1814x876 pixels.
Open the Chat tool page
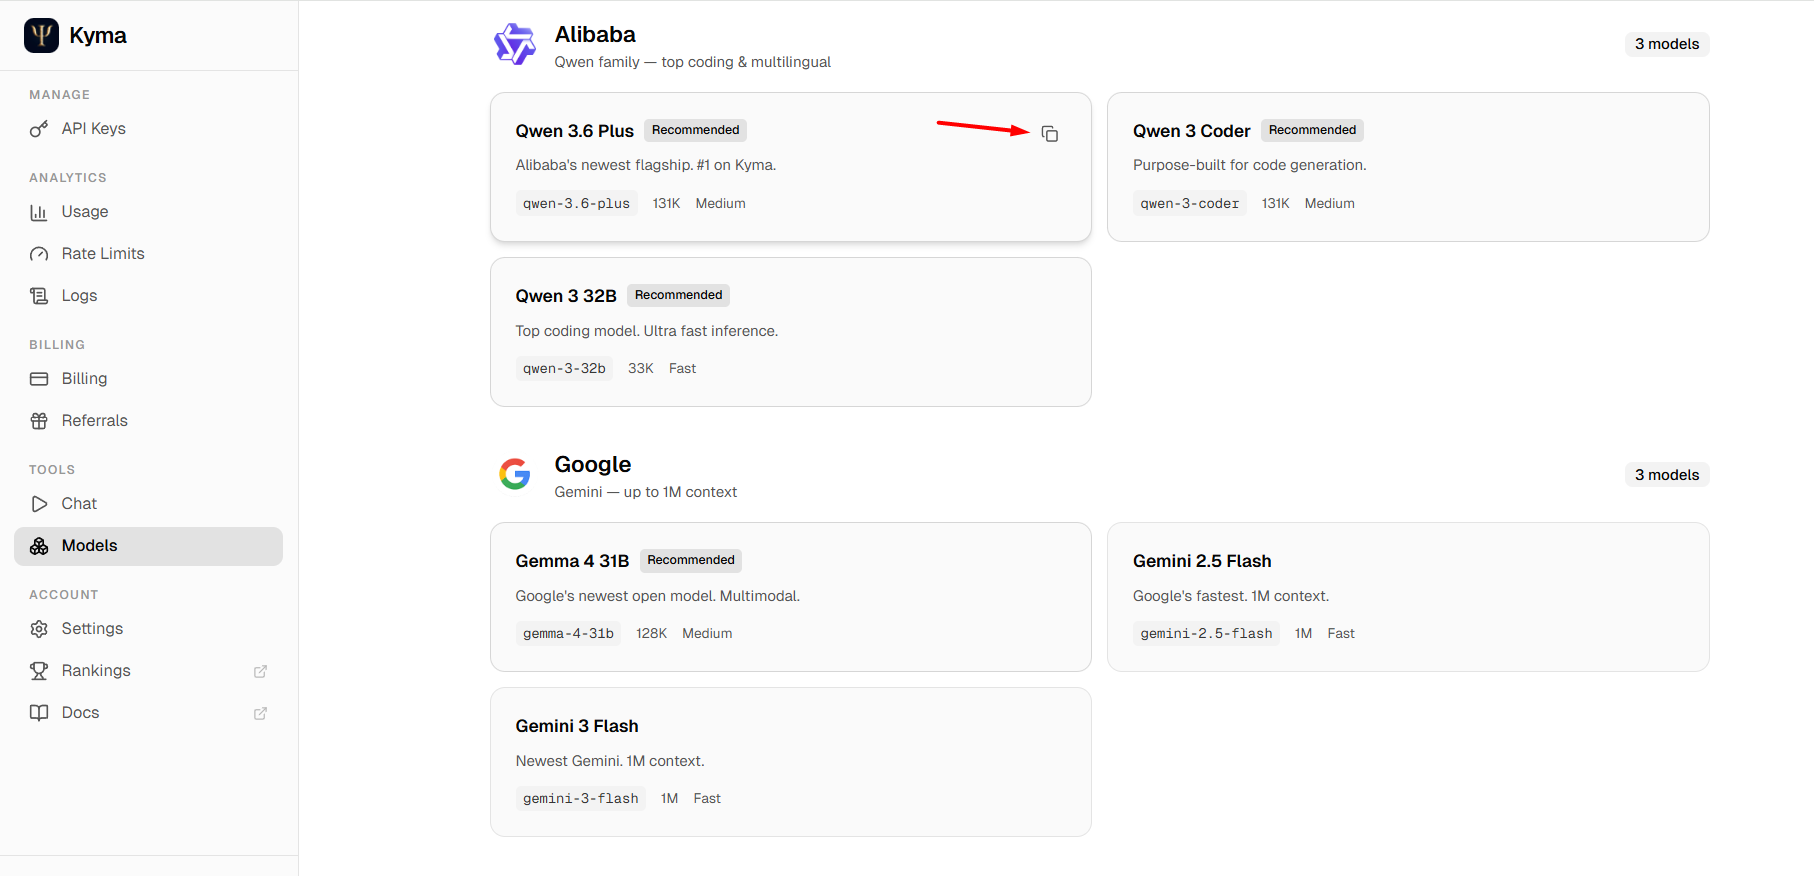pos(79,504)
